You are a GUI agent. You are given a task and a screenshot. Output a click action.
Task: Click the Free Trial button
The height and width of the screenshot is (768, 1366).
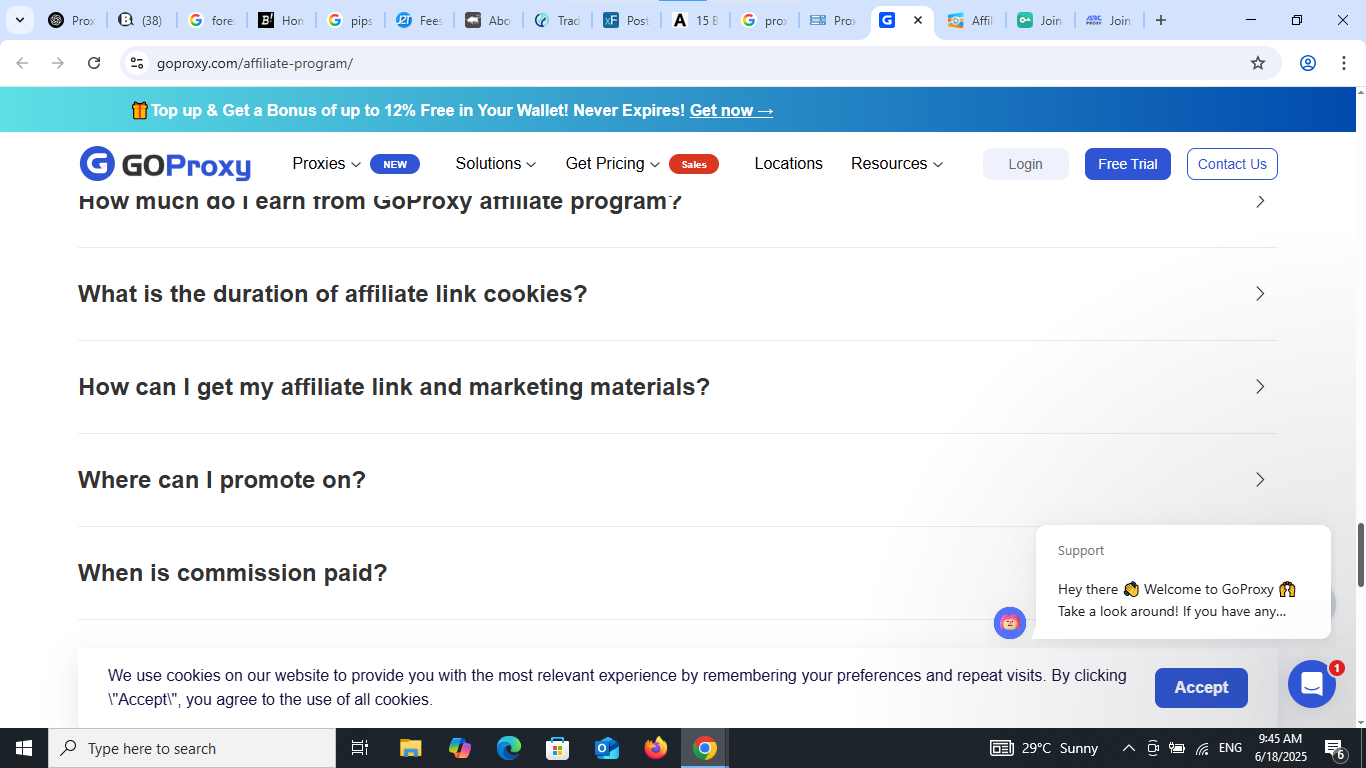1127,164
